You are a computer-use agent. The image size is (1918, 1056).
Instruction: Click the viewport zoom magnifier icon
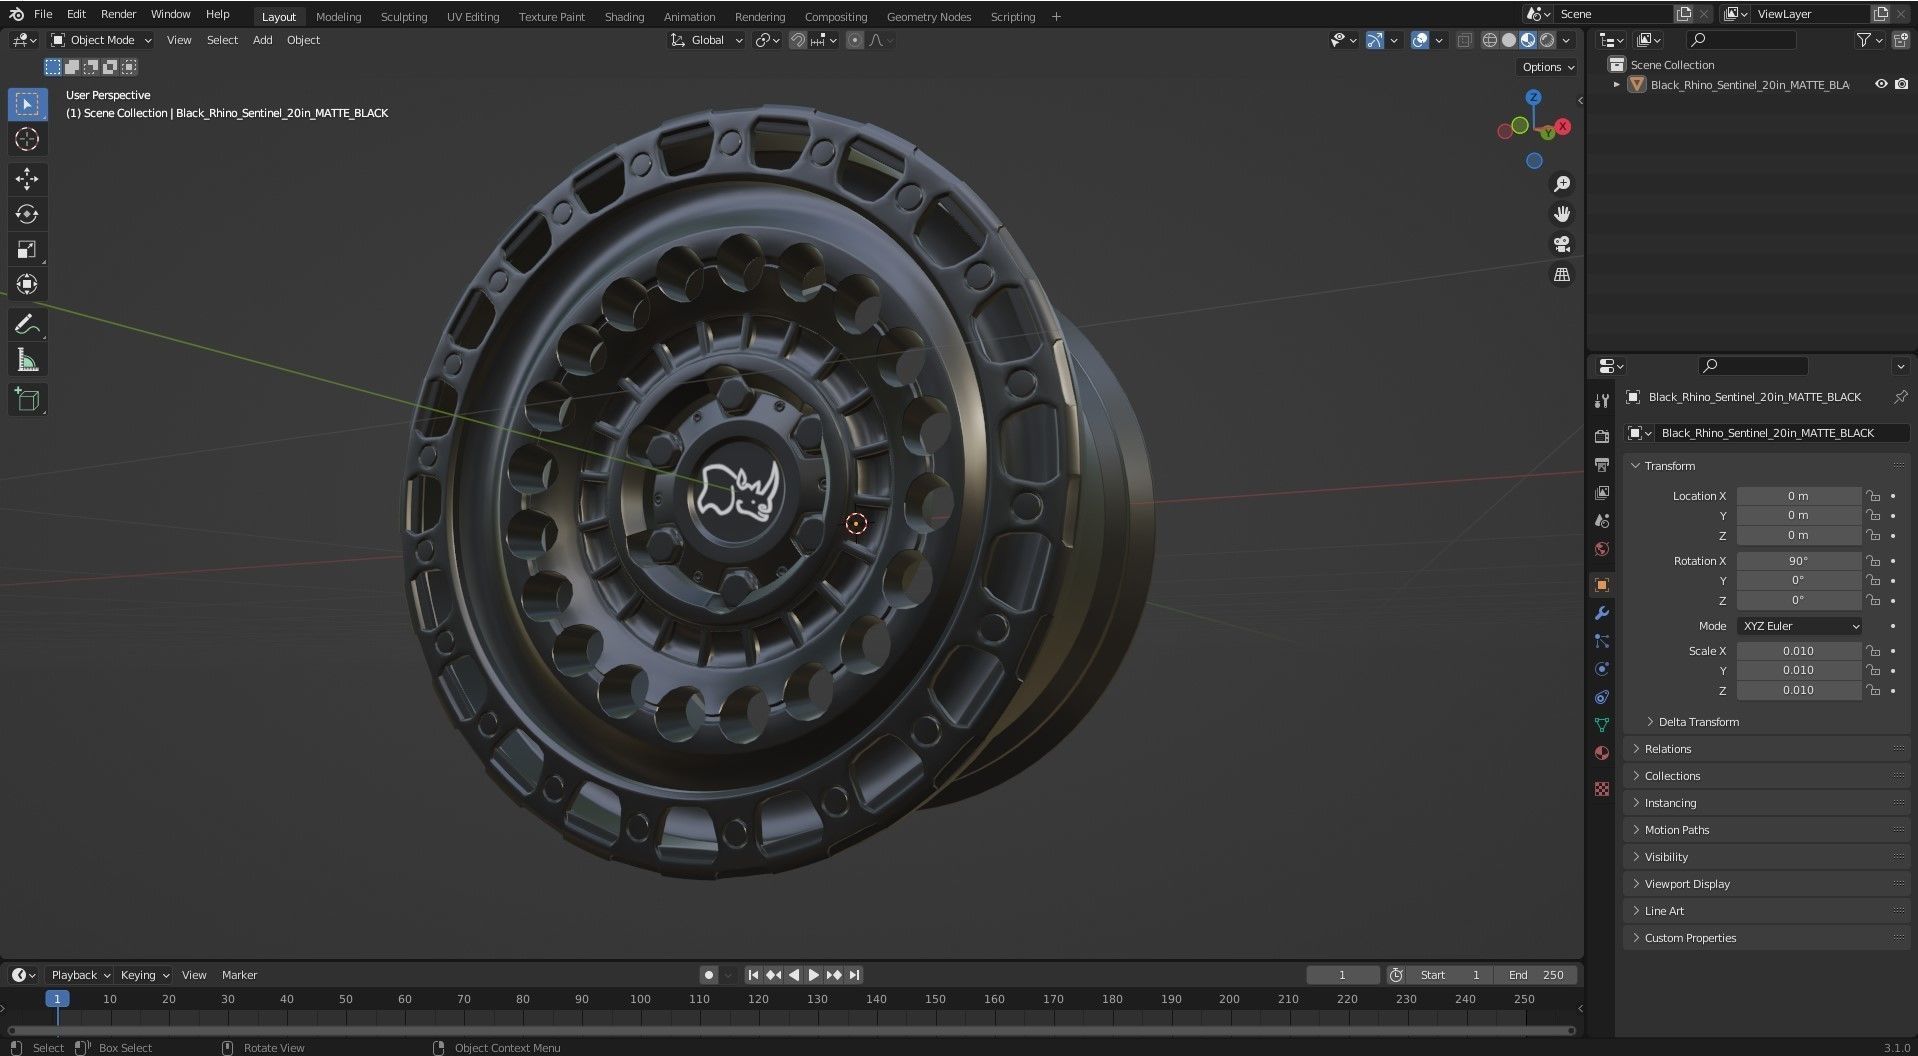pyautogui.click(x=1562, y=184)
